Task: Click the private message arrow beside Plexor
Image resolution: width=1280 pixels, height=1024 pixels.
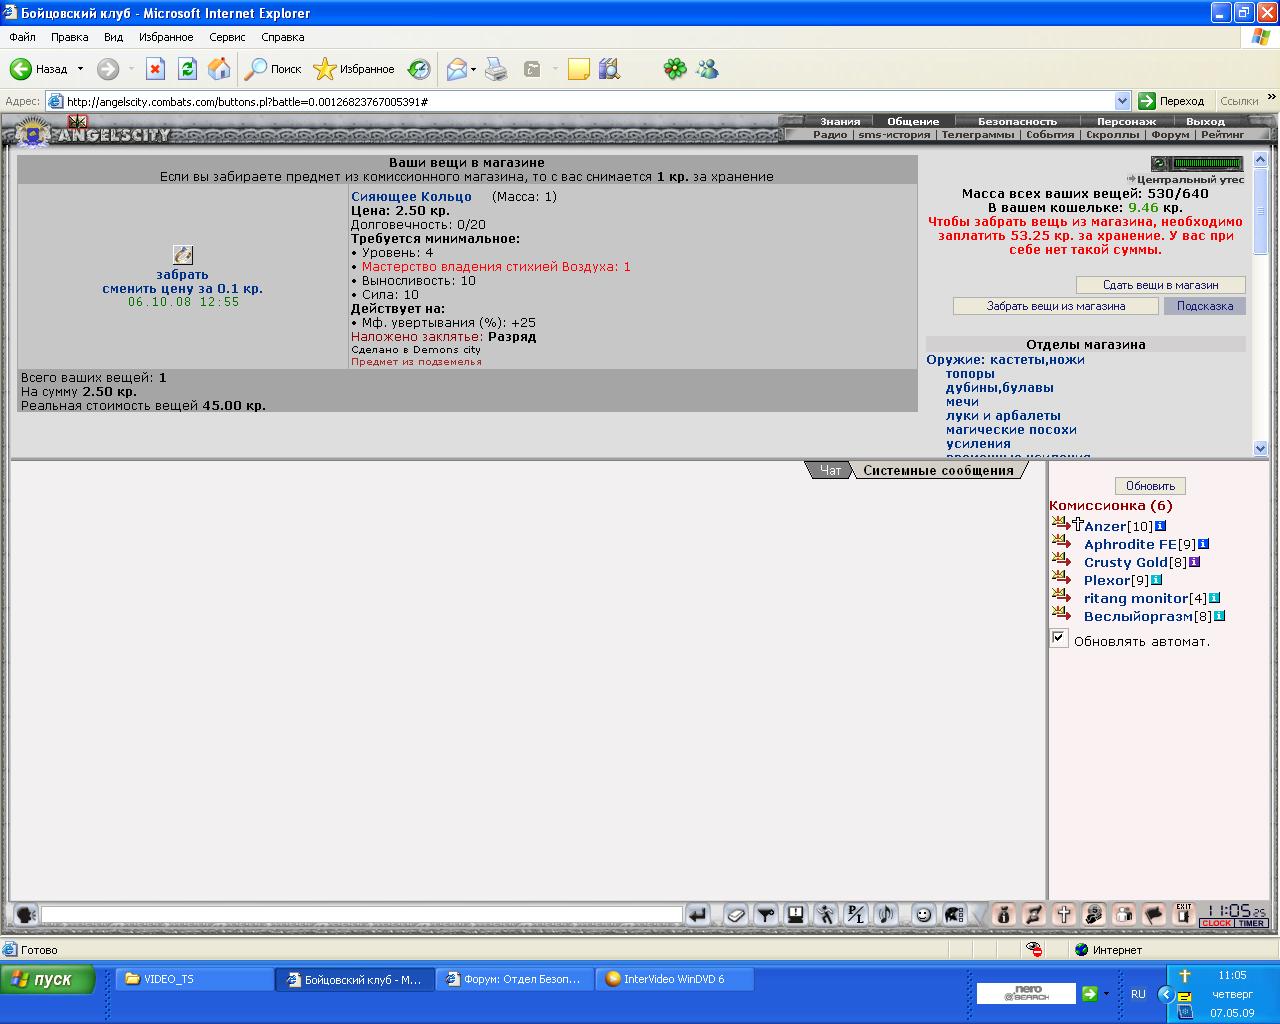Action: point(1061,578)
